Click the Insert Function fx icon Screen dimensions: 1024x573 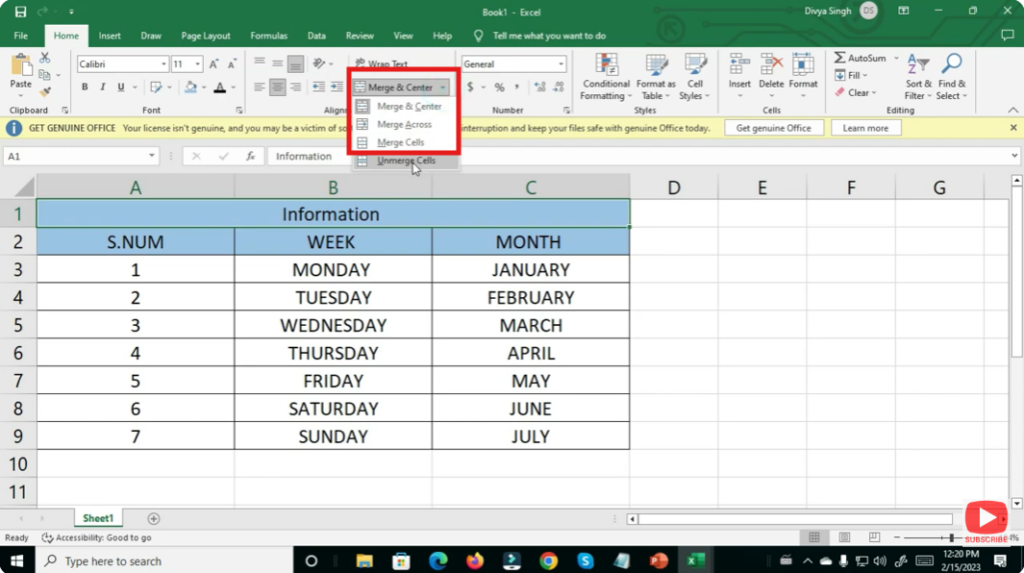point(250,157)
